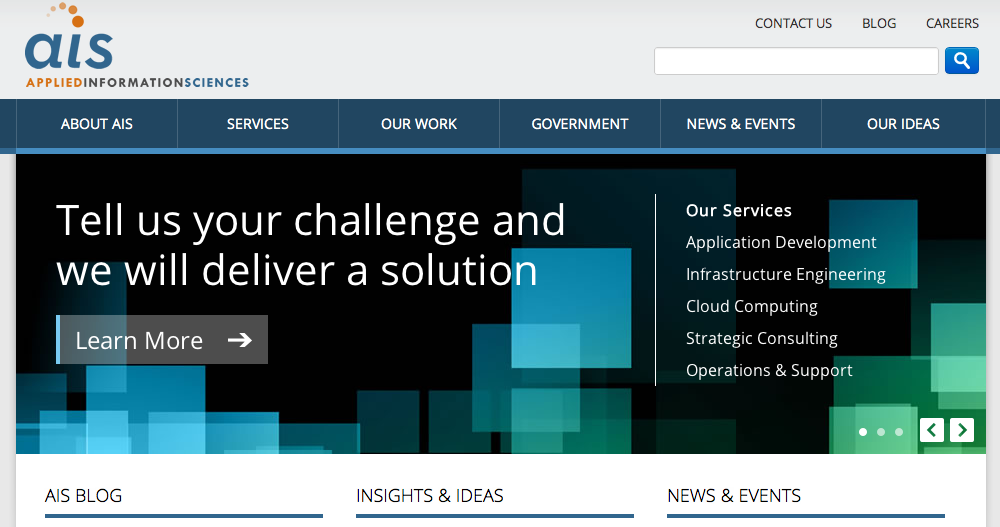Select the third carousel dot indicator

(899, 432)
